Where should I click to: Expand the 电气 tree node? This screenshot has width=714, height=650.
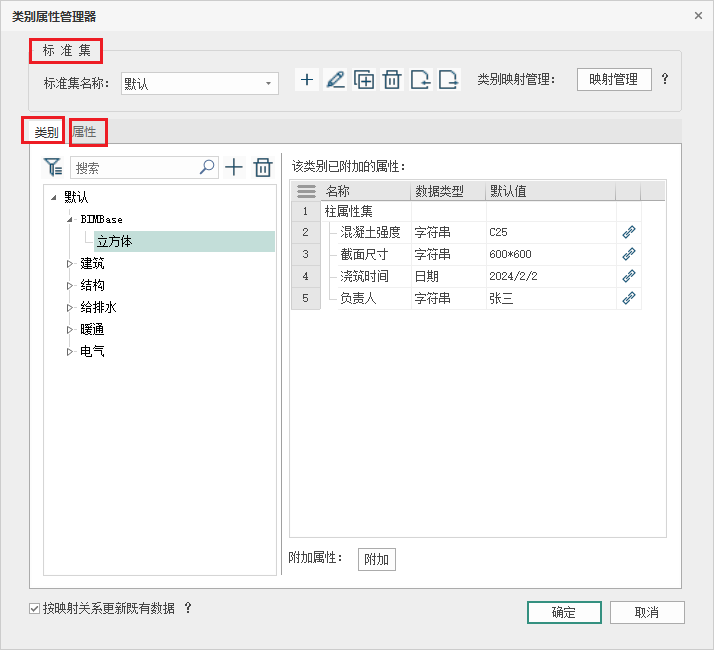coord(70,351)
